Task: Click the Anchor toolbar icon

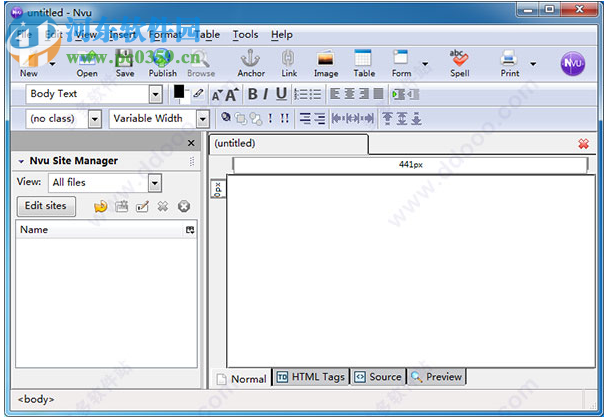Action: click(x=251, y=63)
